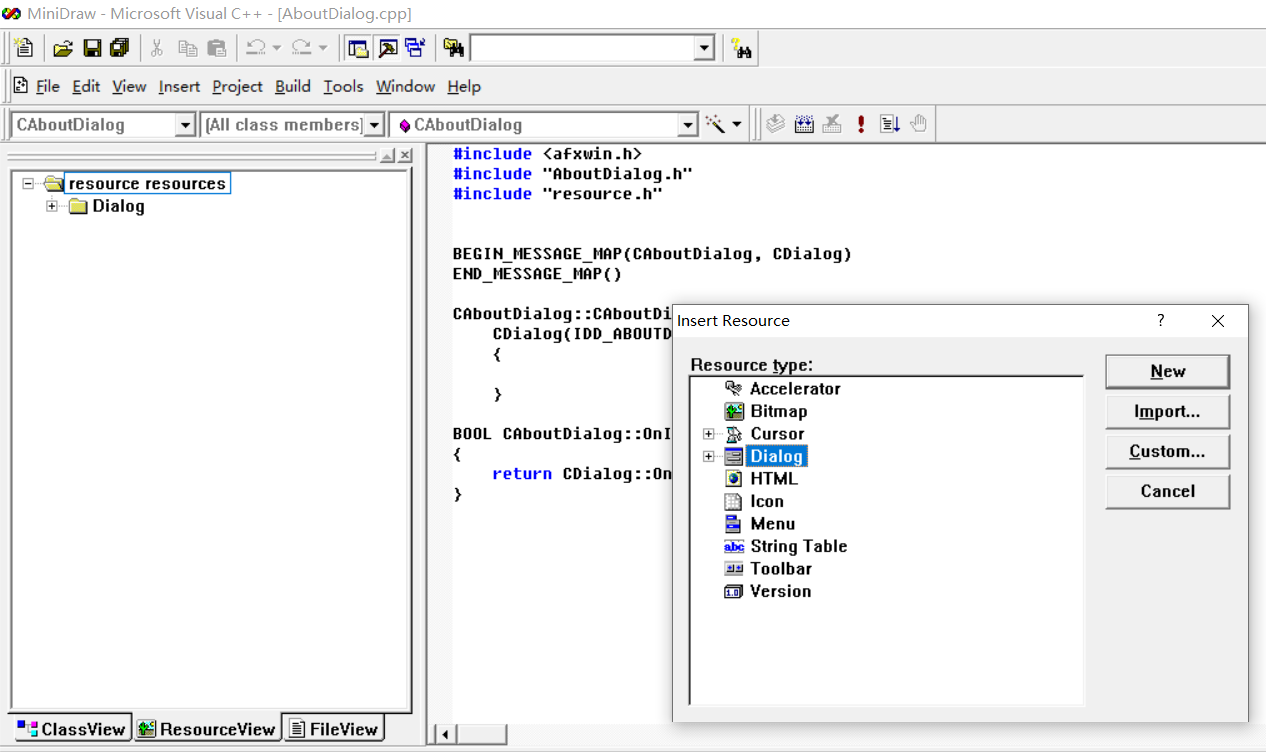Switch to the ResourceView tab
The width and height of the screenshot is (1266, 752).
206,729
